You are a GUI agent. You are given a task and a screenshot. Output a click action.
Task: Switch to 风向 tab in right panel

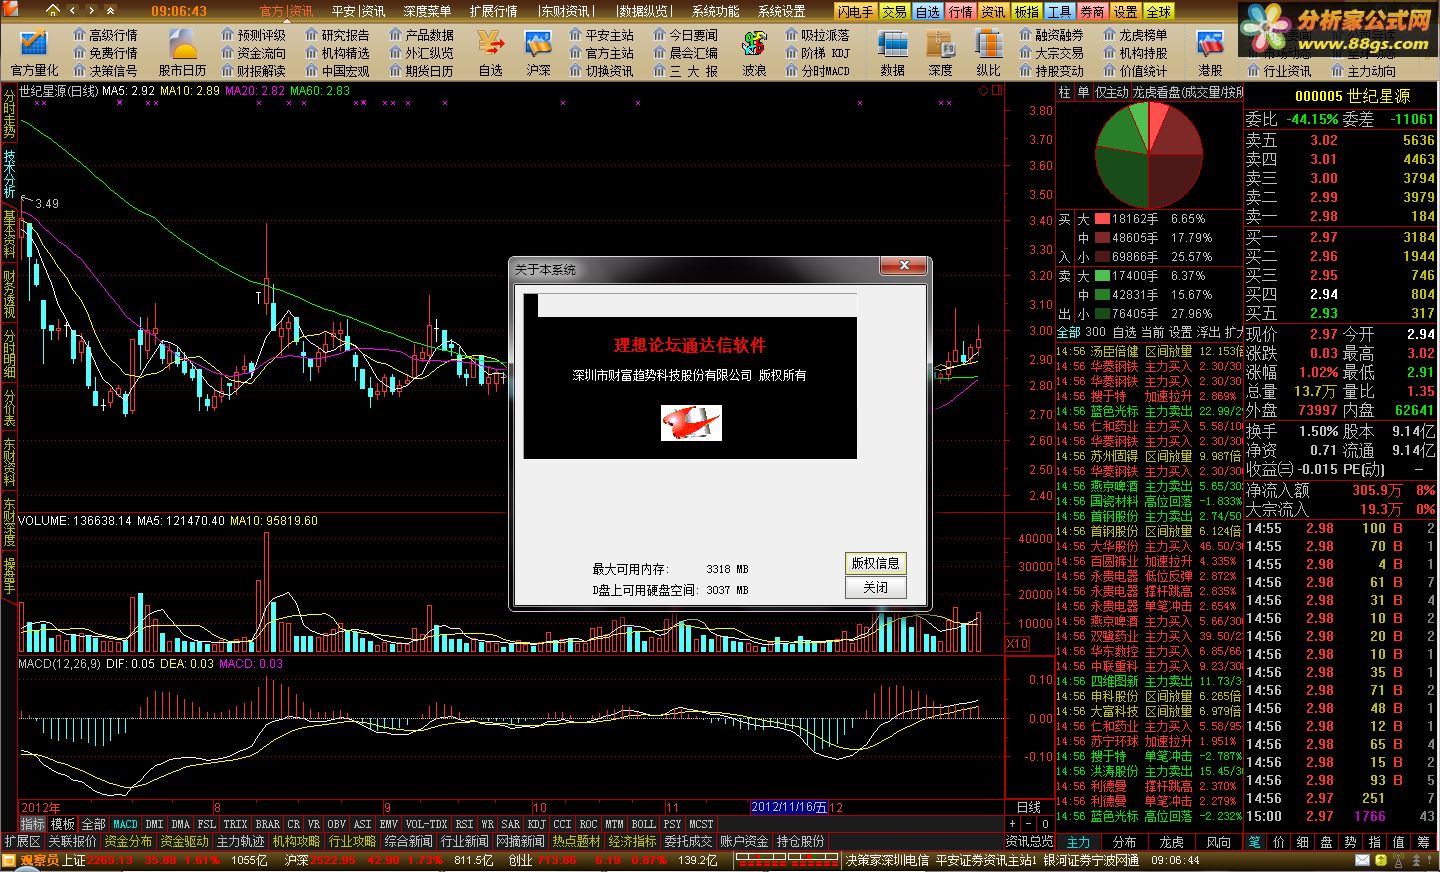click(1218, 842)
